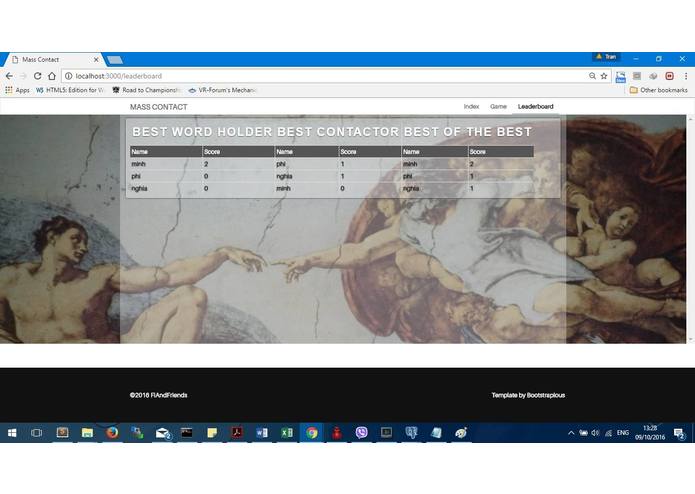Switch to Microsoft Word on taskbar
This screenshot has height=494, width=695.
(262, 432)
